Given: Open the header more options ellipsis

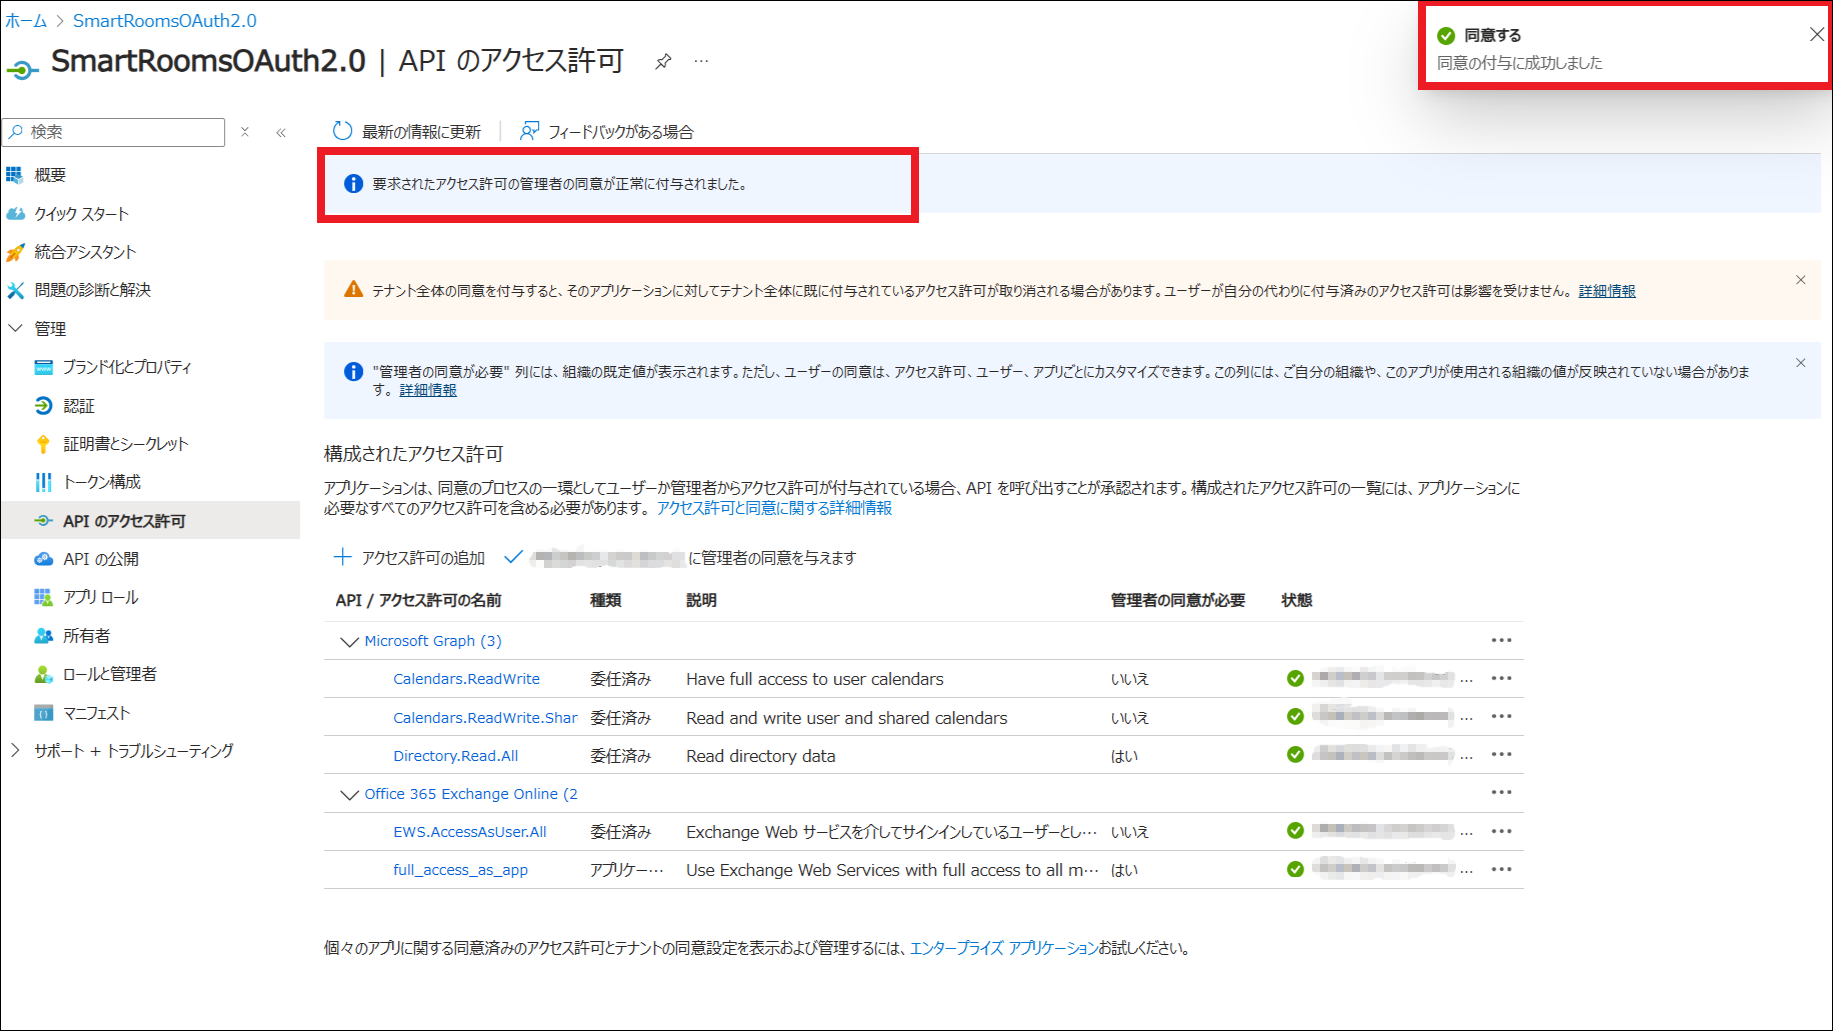Looking at the screenshot, I should click(701, 62).
